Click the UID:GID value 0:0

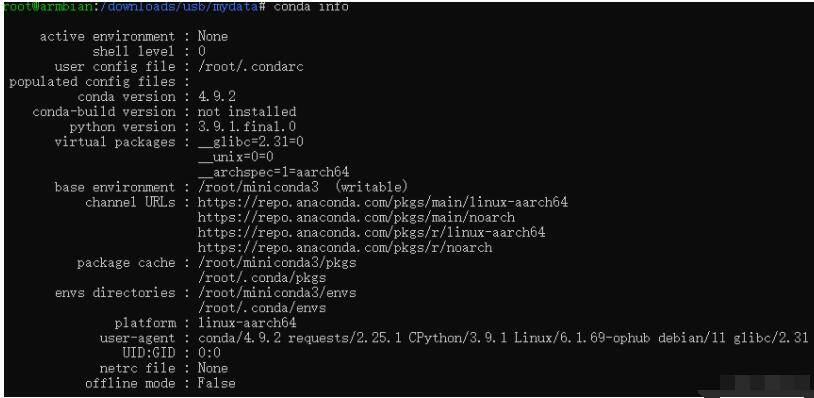(210, 353)
